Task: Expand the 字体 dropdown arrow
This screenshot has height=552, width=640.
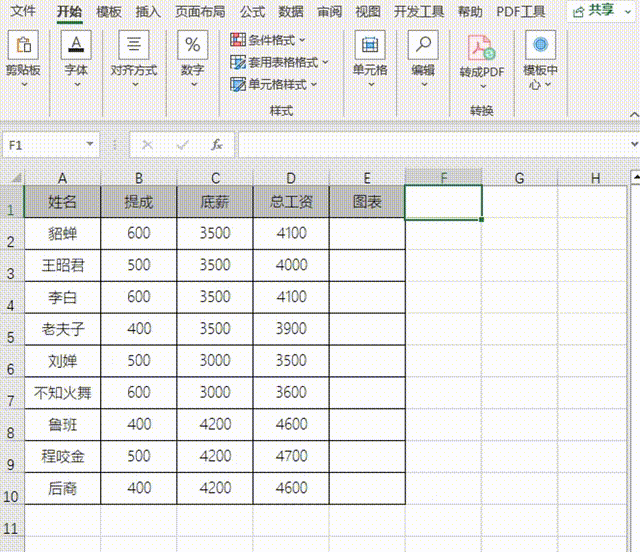Action: click(77, 85)
